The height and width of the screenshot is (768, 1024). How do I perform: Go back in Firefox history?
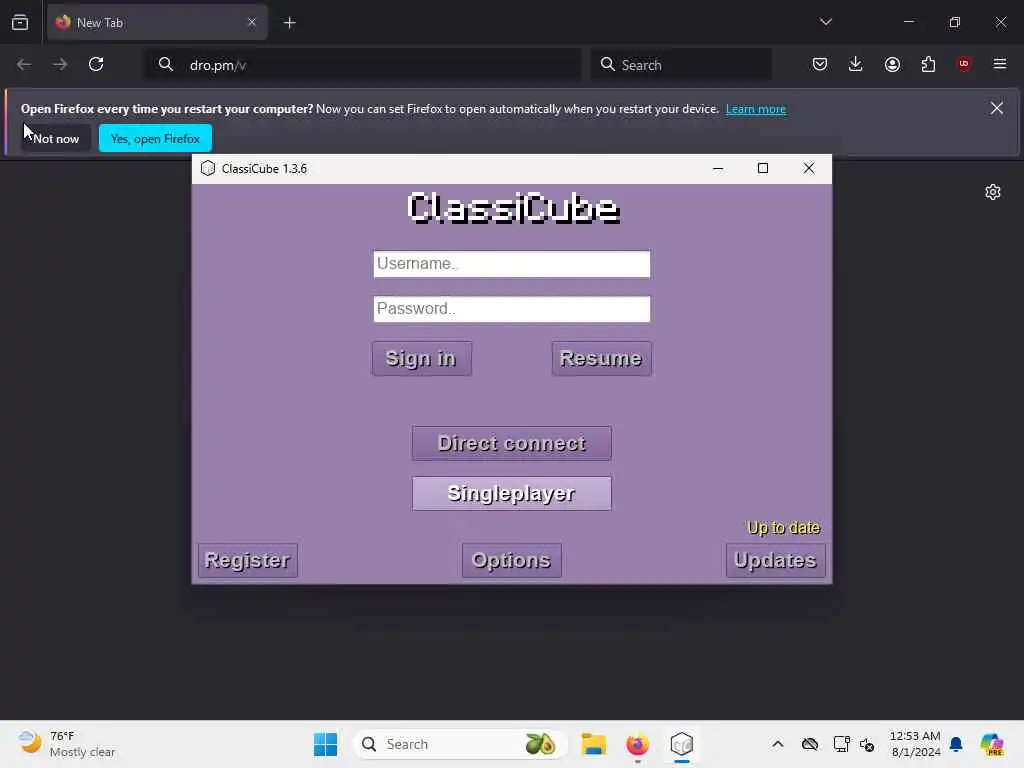coord(24,64)
